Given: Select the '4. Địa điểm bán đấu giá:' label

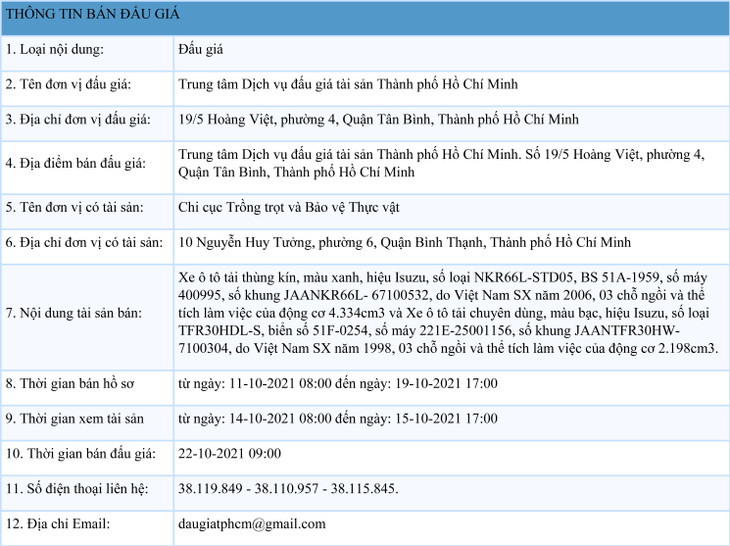Looking at the screenshot, I should (76, 163).
